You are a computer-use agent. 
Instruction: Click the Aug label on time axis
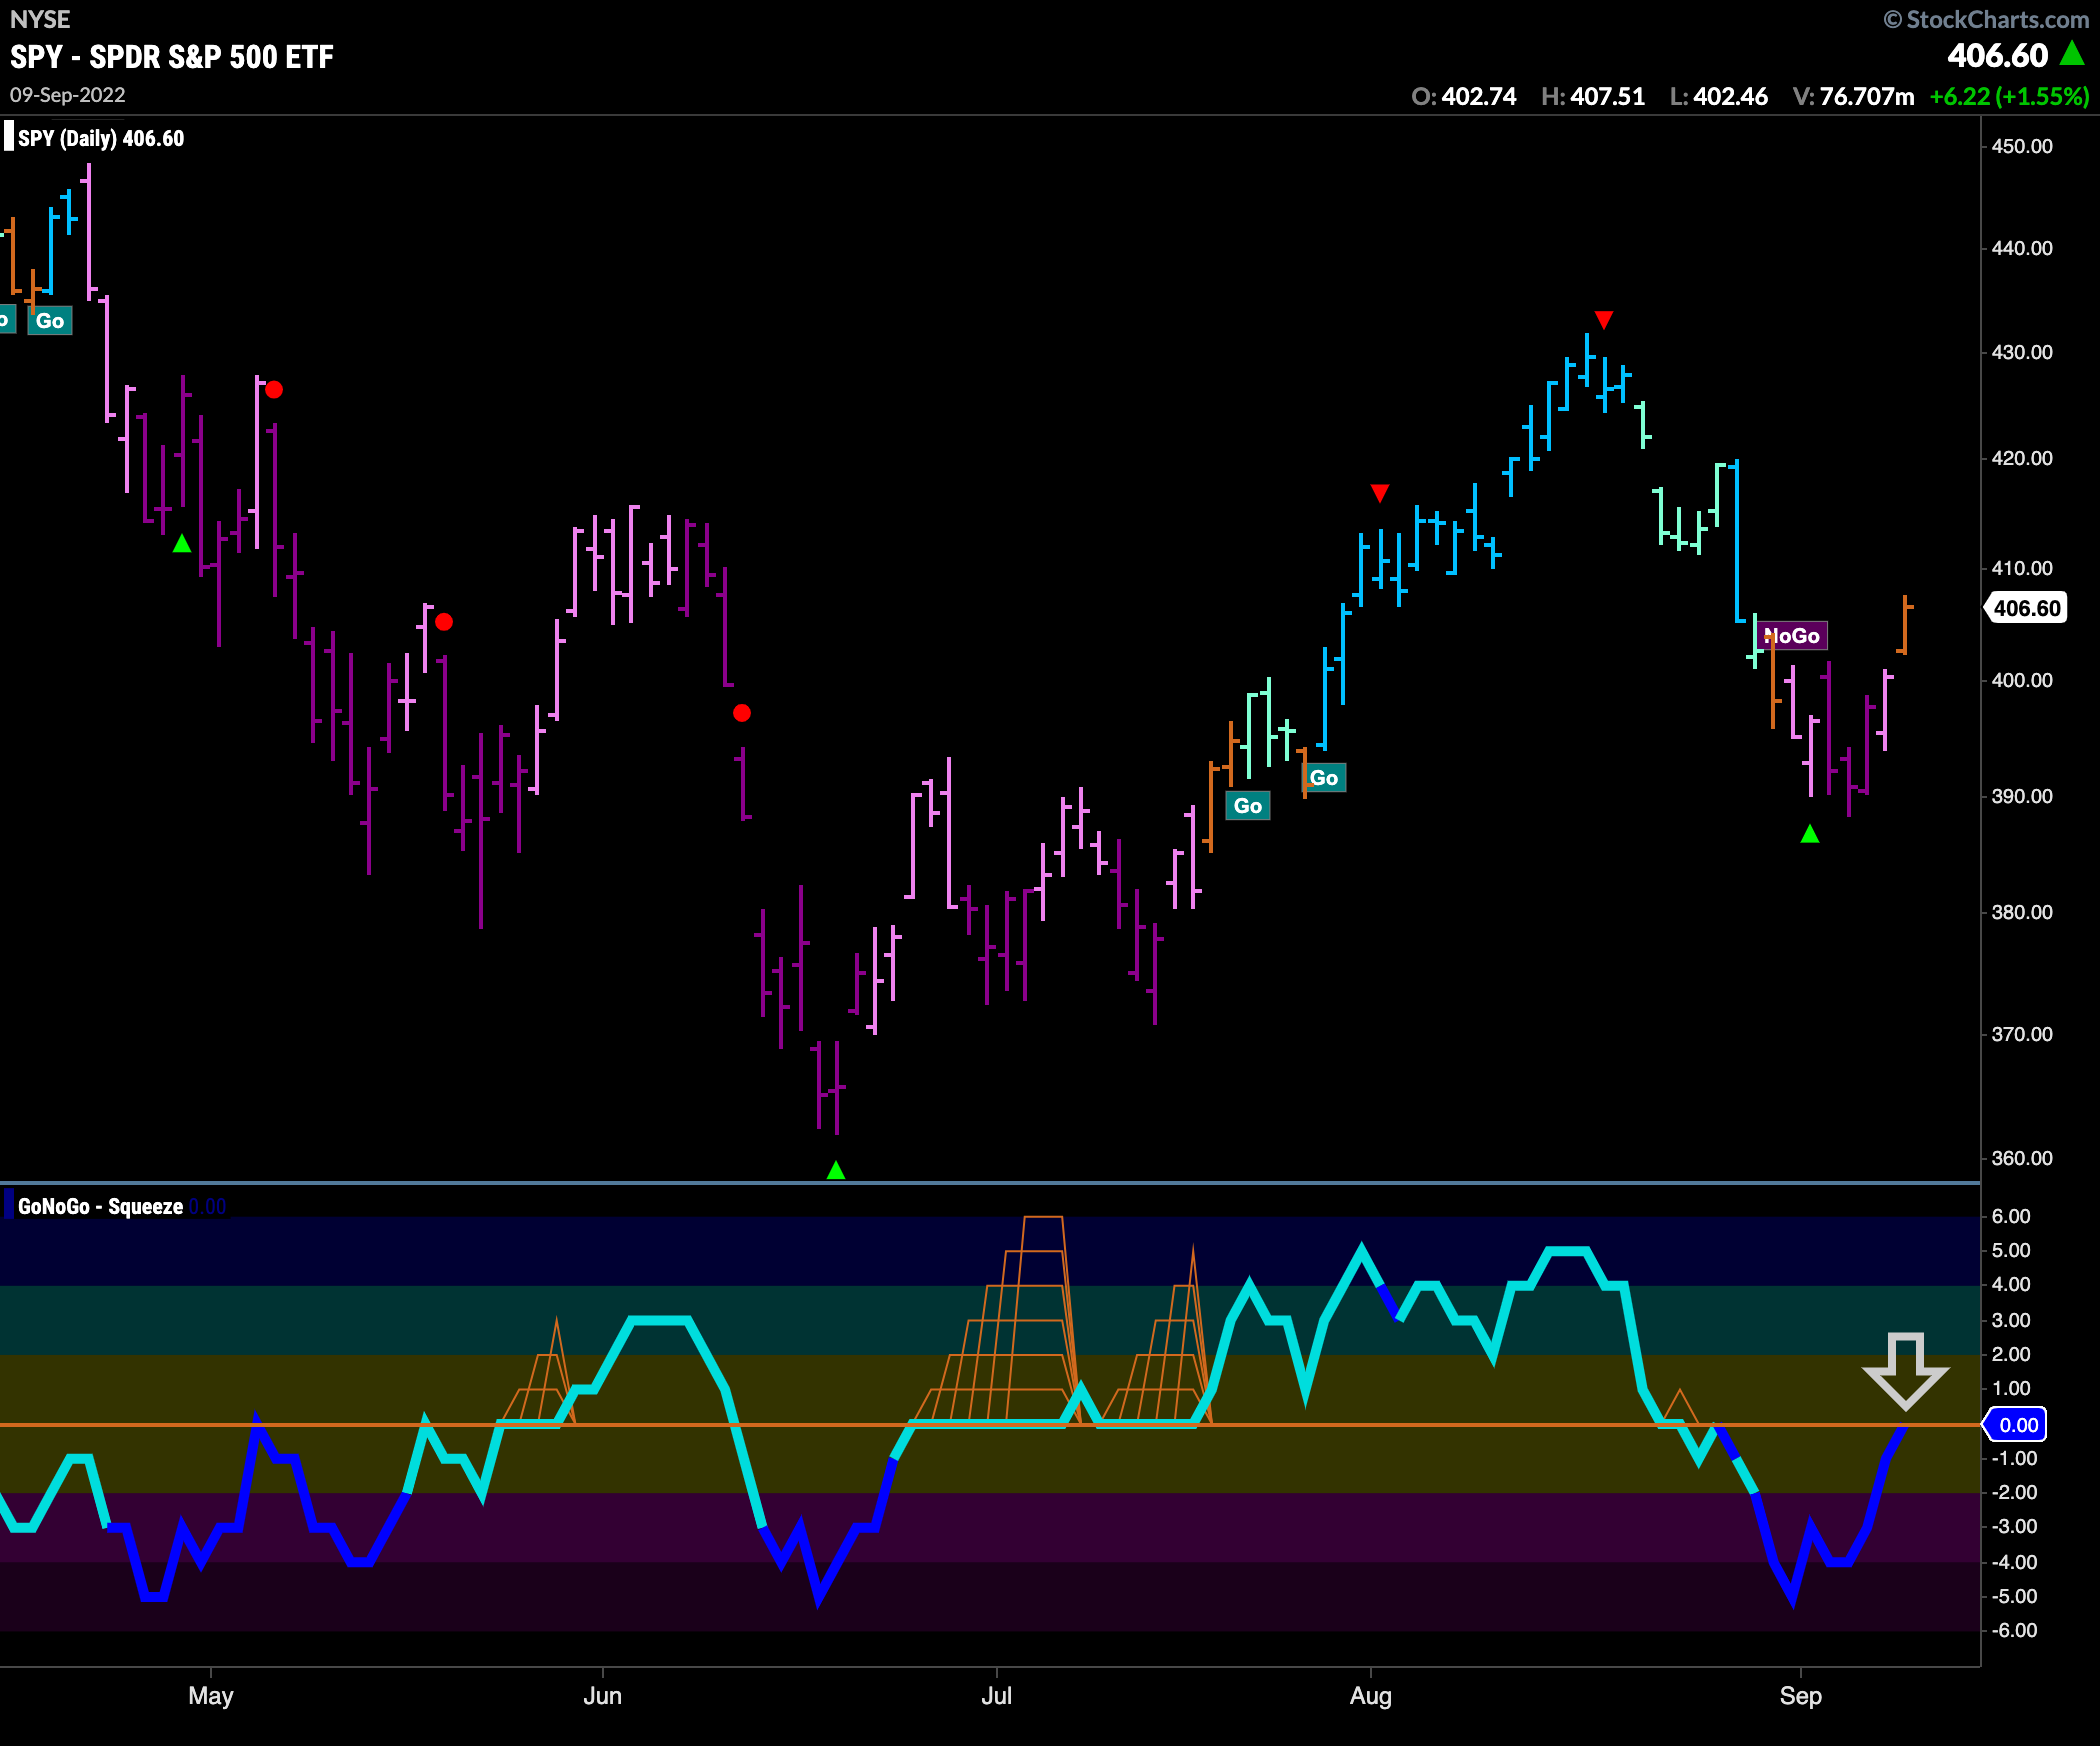(1371, 1696)
